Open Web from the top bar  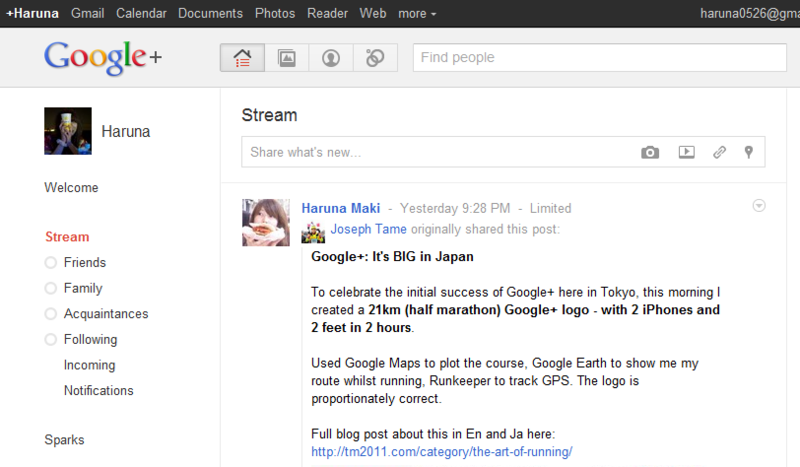373,13
